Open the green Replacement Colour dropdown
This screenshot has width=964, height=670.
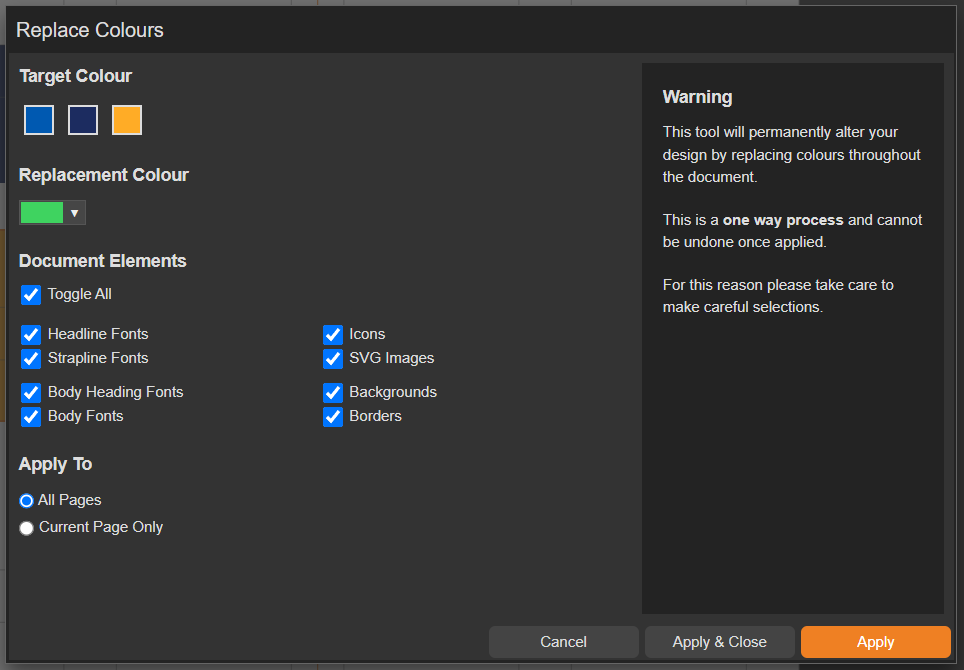(x=43, y=213)
